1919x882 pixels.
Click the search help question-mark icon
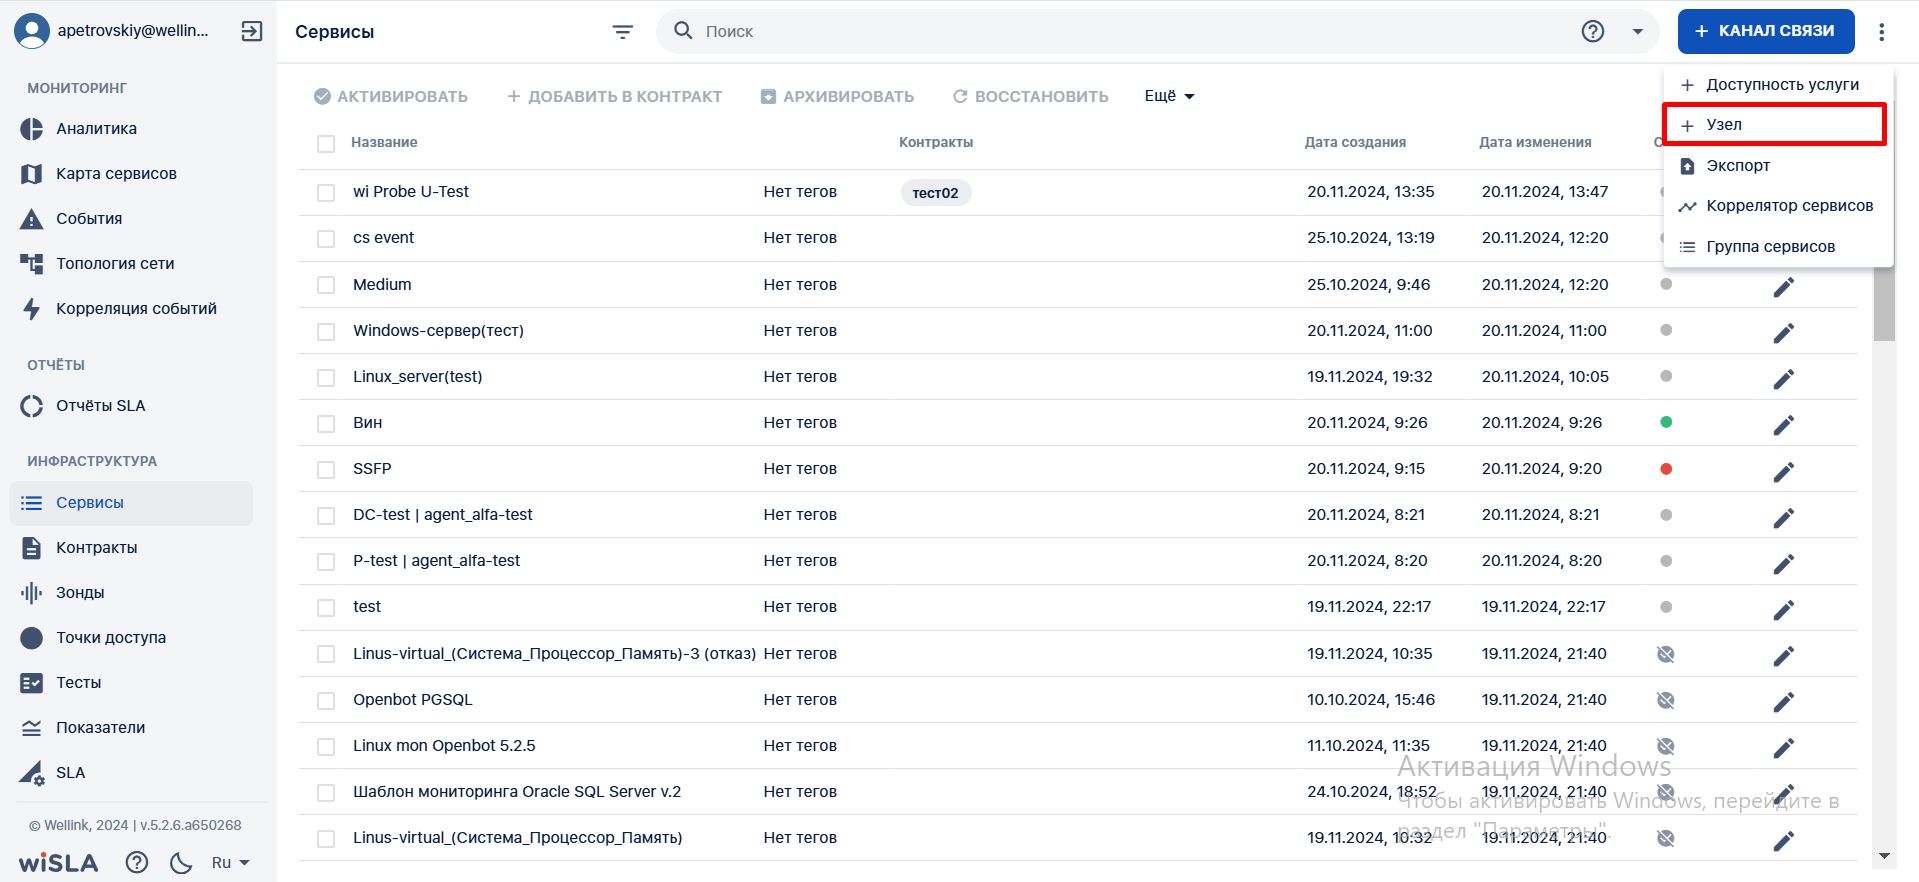coord(1593,32)
